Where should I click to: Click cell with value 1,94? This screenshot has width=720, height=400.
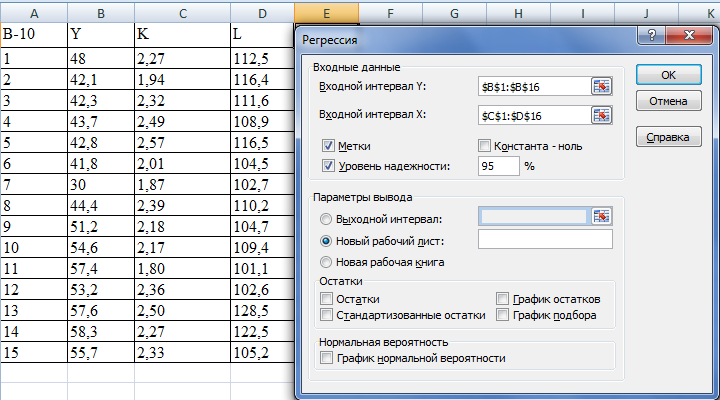(x=183, y=79)
